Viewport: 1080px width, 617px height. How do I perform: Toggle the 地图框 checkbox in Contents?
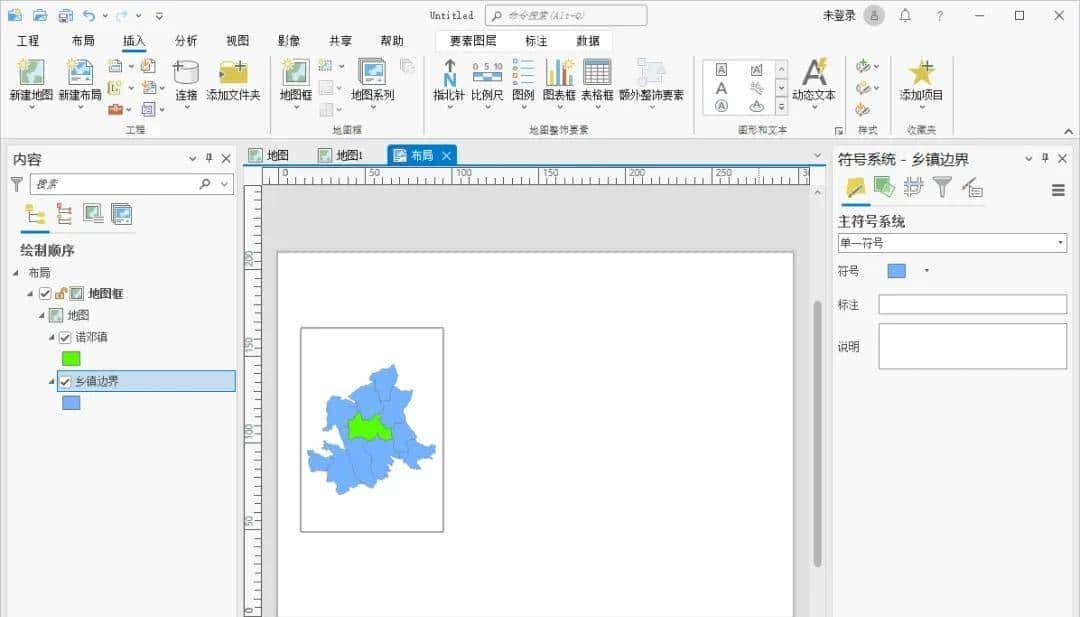(x=44, y=293)
